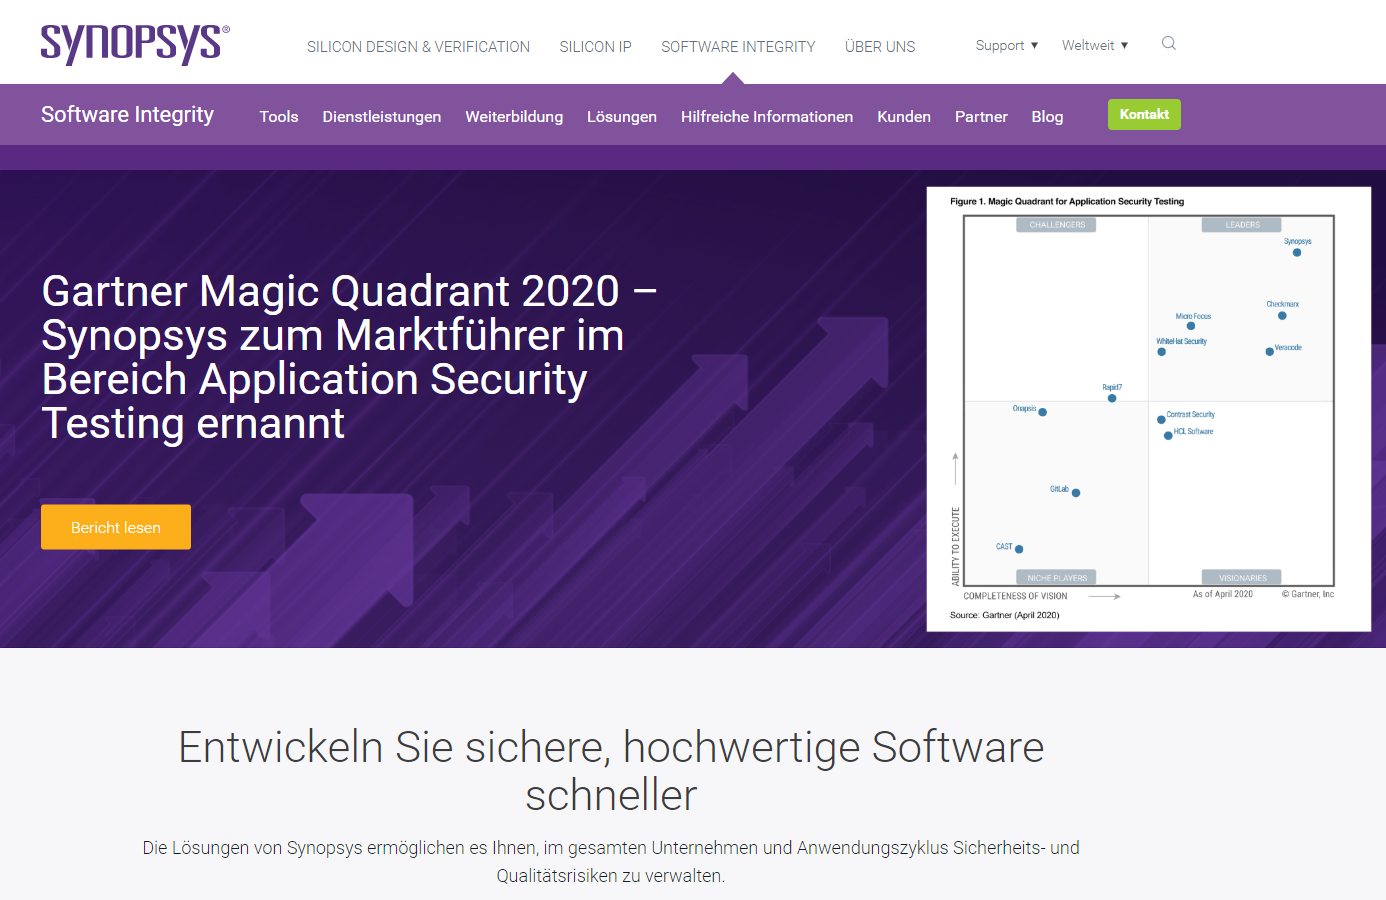This screenshot has width=1386, height=900.
Task: Expand the Support dropdown
Action: 1005,45
